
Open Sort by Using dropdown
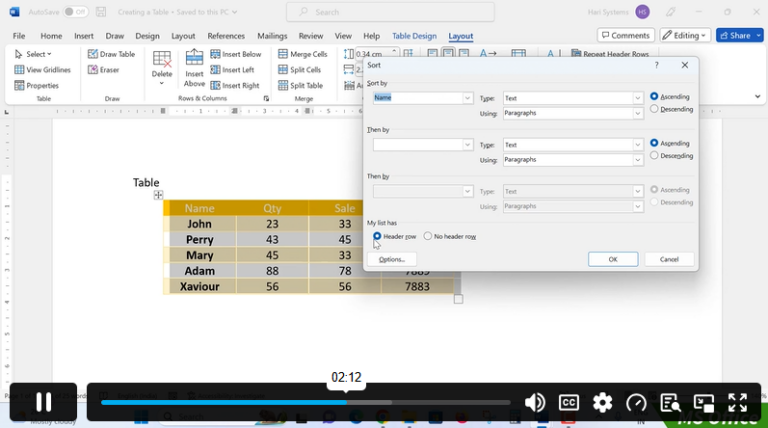(x=637, y=113)
